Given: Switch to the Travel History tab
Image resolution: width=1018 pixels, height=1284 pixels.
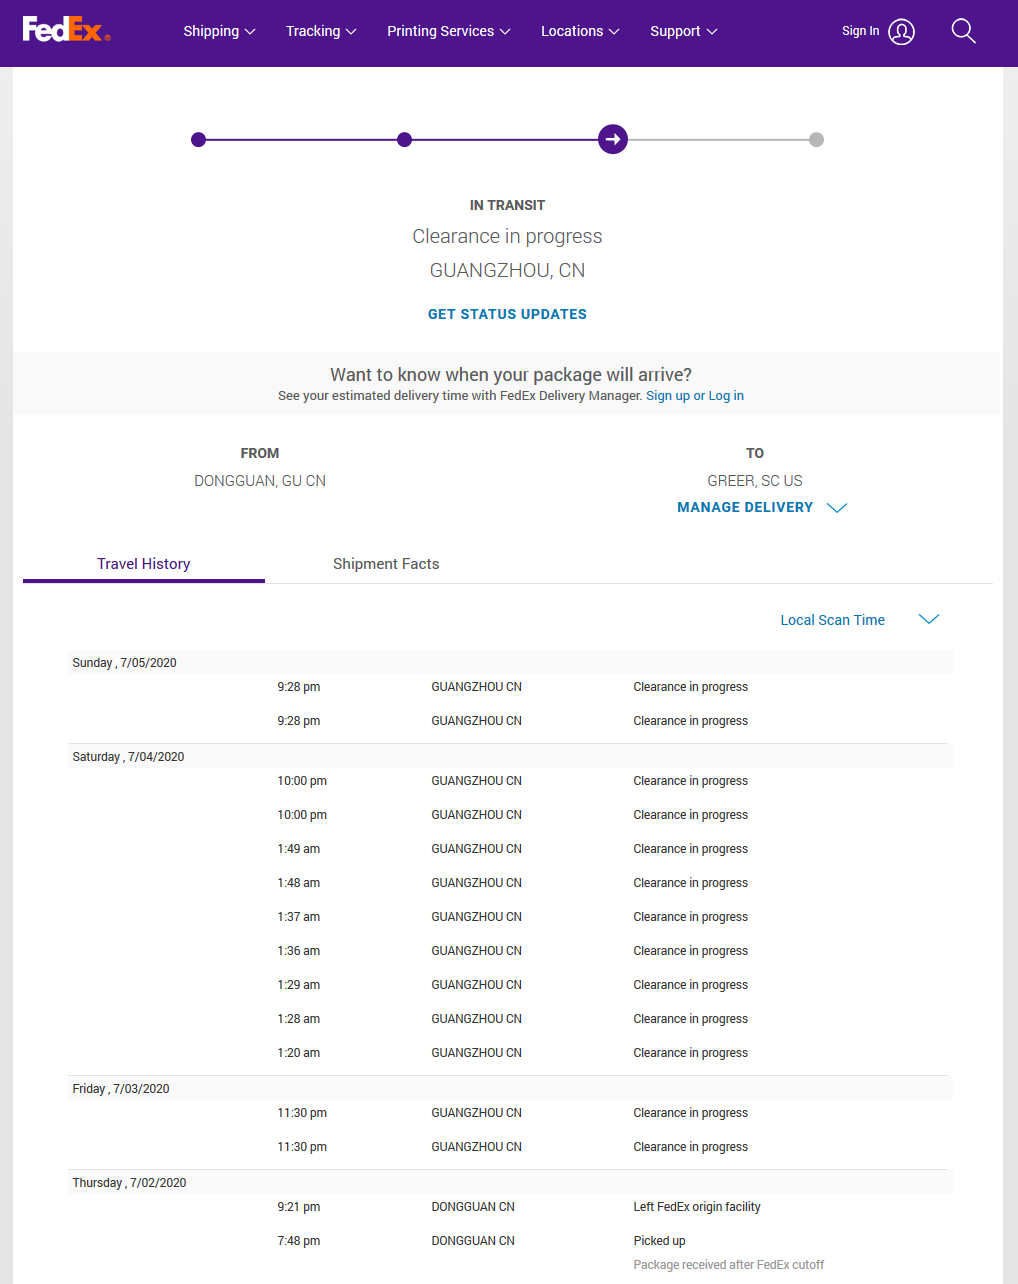Looking at the screenshot, I should point(144,564).
